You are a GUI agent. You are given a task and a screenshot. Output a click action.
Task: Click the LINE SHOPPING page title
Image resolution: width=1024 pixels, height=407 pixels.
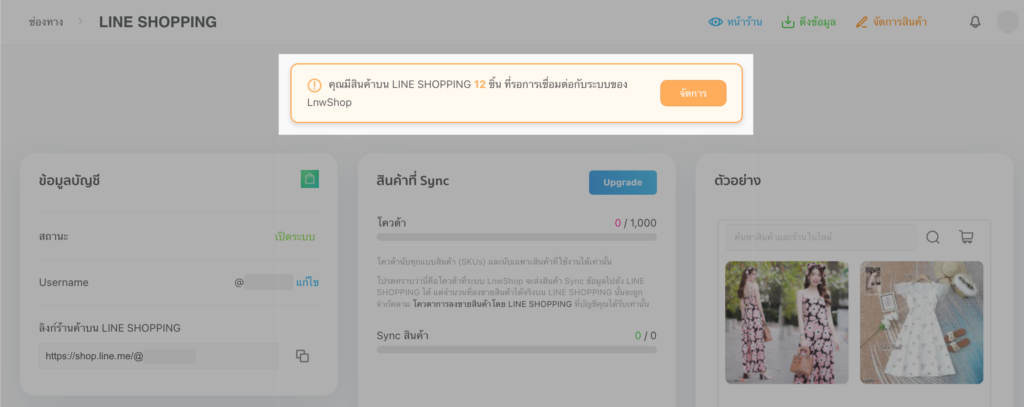point(157,22)
